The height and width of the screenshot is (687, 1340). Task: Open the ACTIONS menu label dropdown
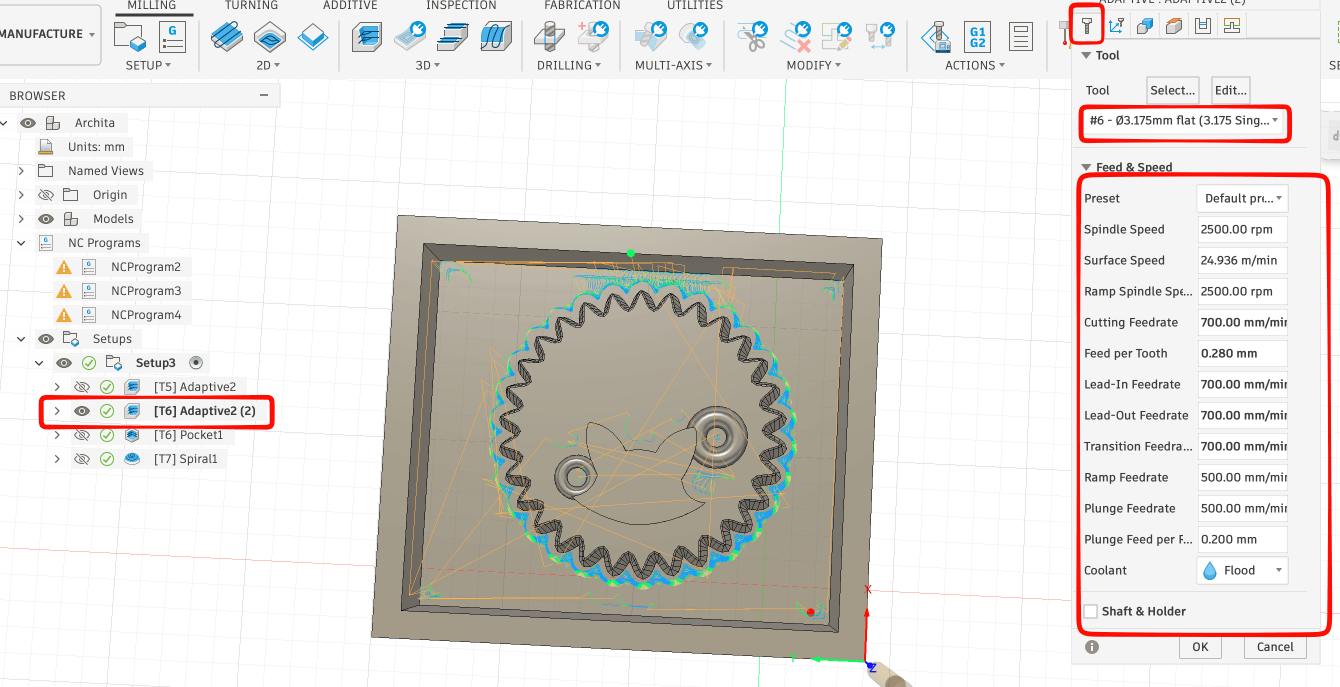[x=975, y=65]
